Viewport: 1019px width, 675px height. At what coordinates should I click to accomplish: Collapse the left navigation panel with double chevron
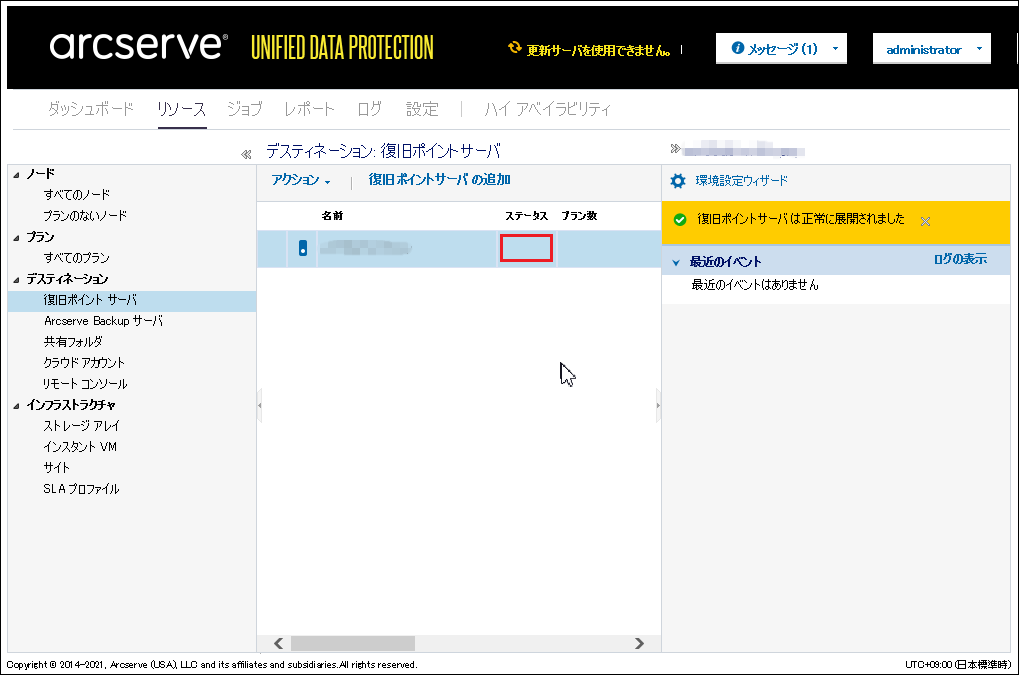pos(246,154)
